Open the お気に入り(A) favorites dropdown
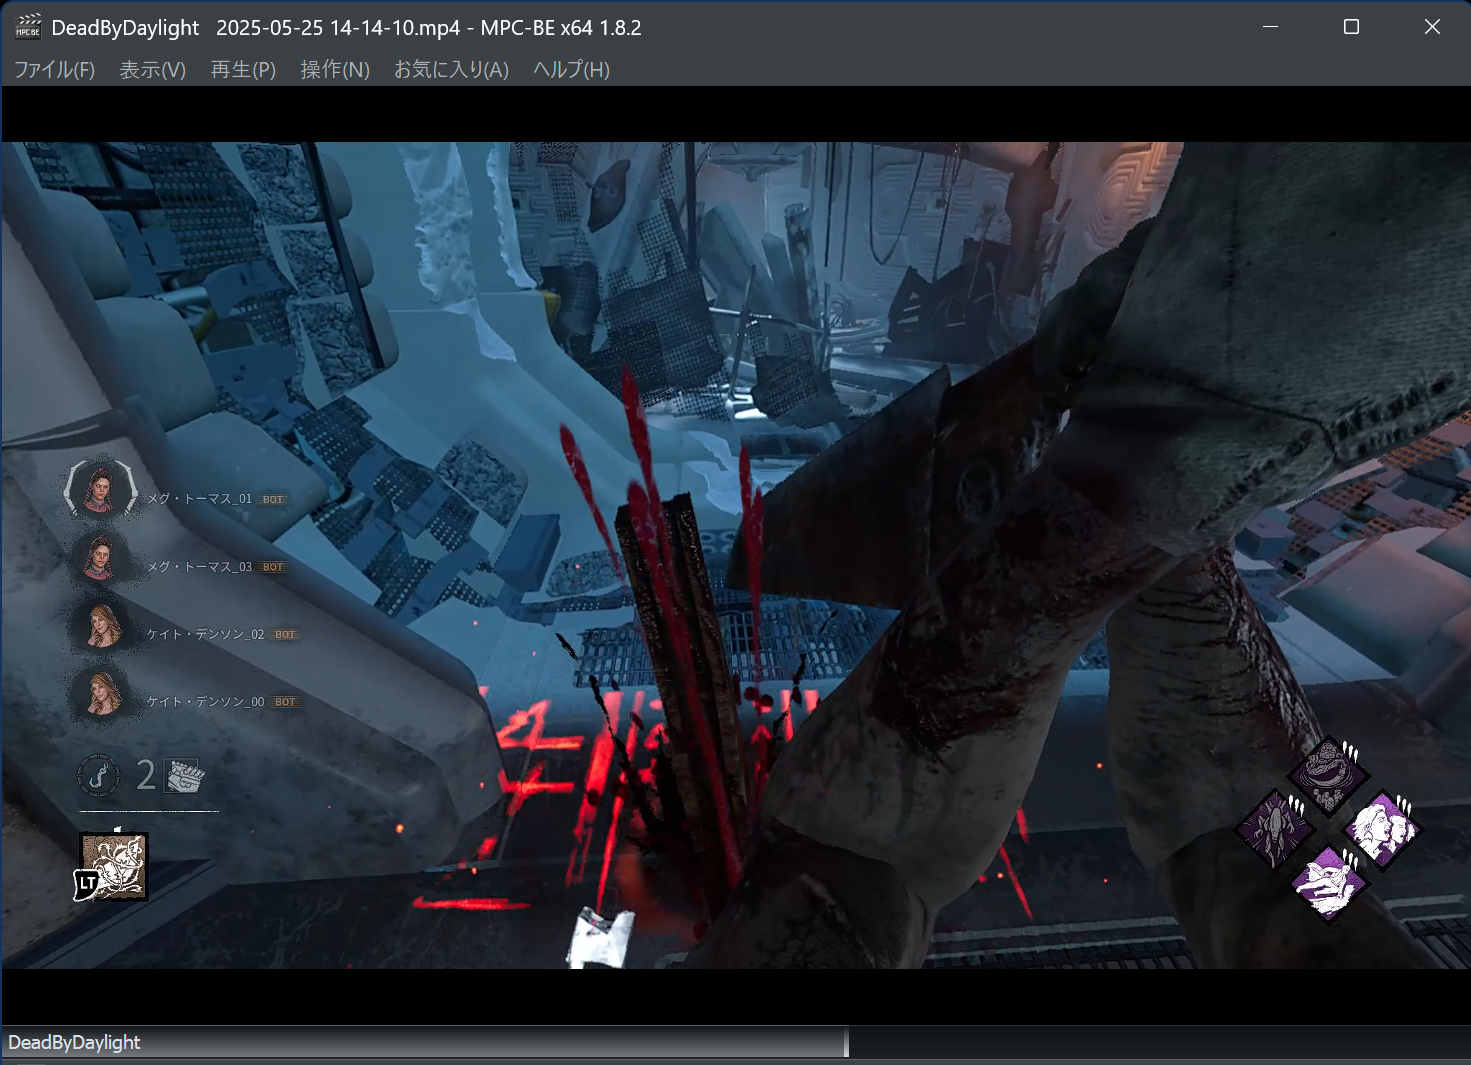 (451, 70)
